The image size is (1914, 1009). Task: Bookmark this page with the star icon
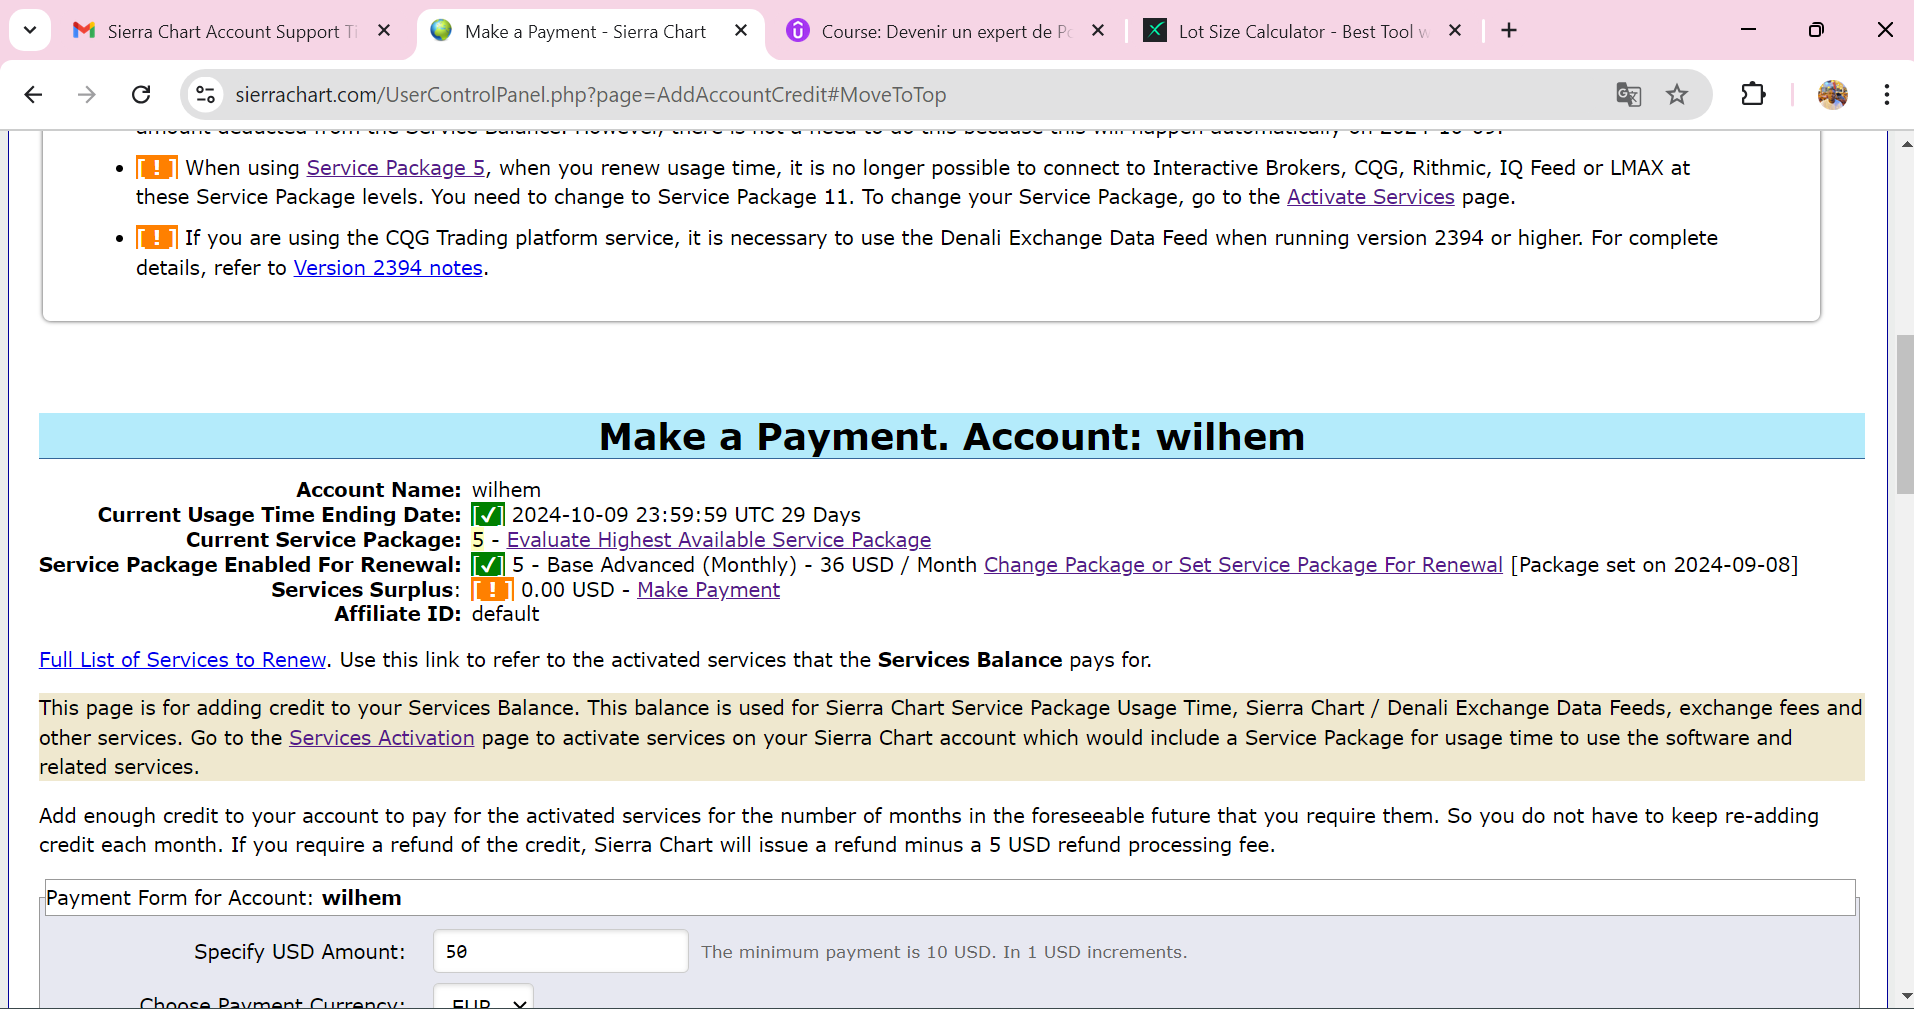tap(1677, 94)
